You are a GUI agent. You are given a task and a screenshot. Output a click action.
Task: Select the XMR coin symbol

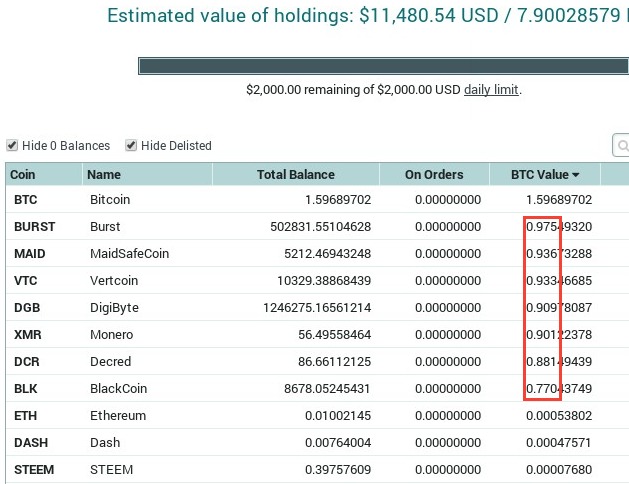pyautogui.click(x=28, y=334)
